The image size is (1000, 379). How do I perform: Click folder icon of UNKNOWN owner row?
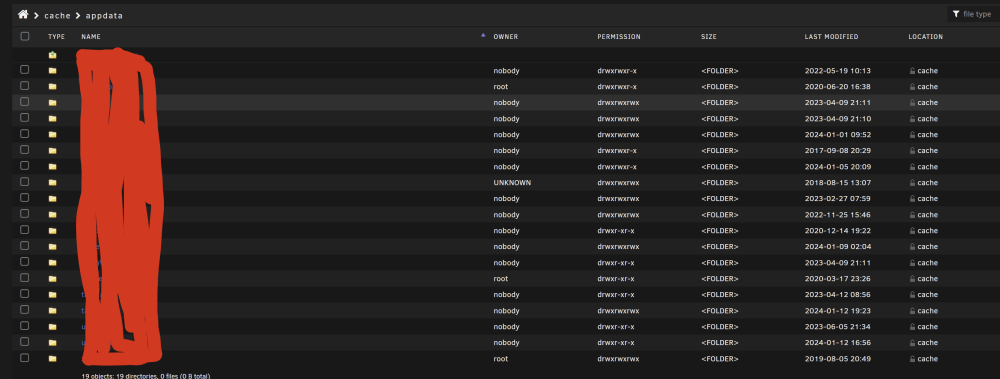pyautogui.click(x=52, y=182)
